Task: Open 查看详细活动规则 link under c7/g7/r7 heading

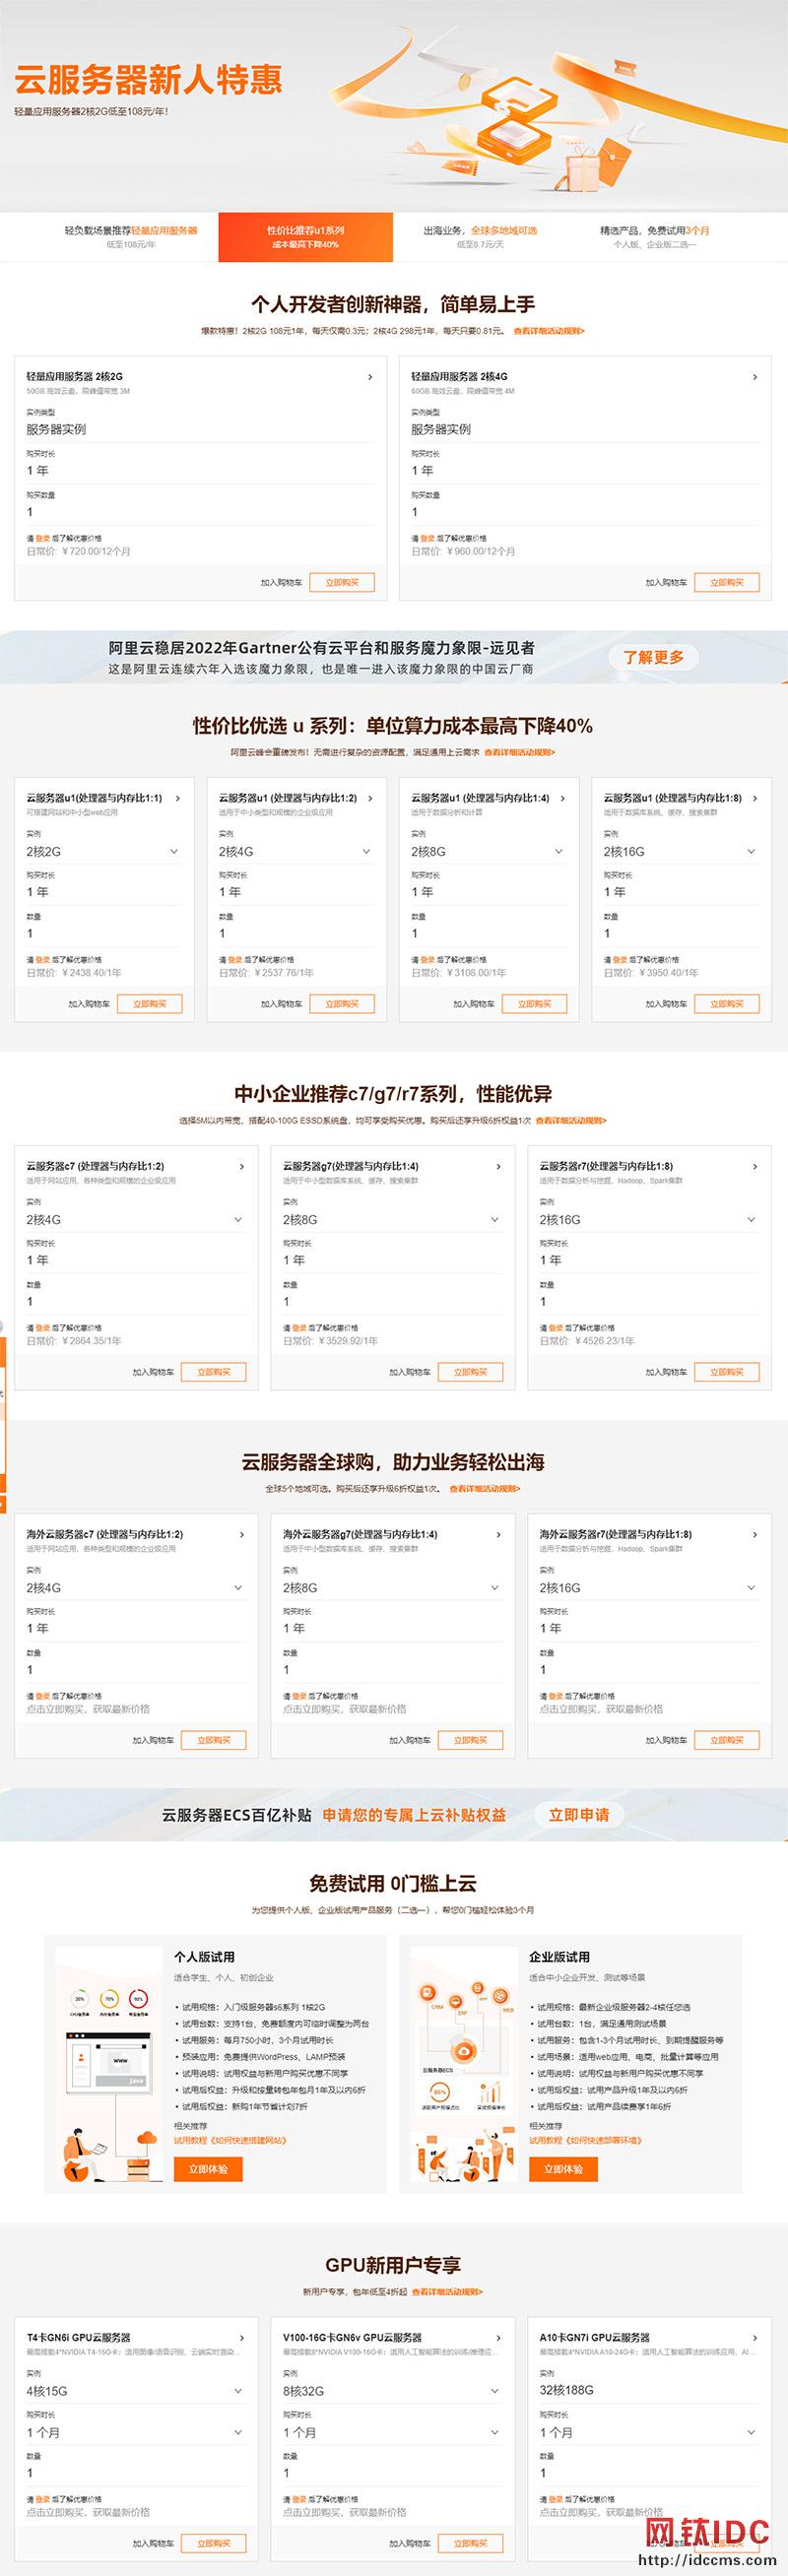Action: pos(570,1120)
